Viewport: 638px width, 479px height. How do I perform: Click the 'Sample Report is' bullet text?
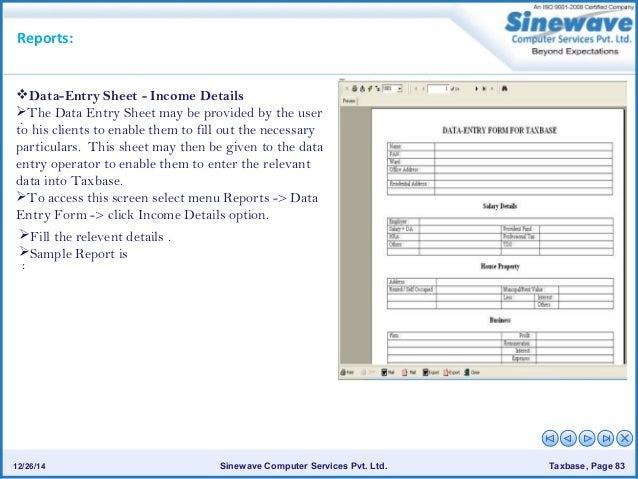(79, 254)
